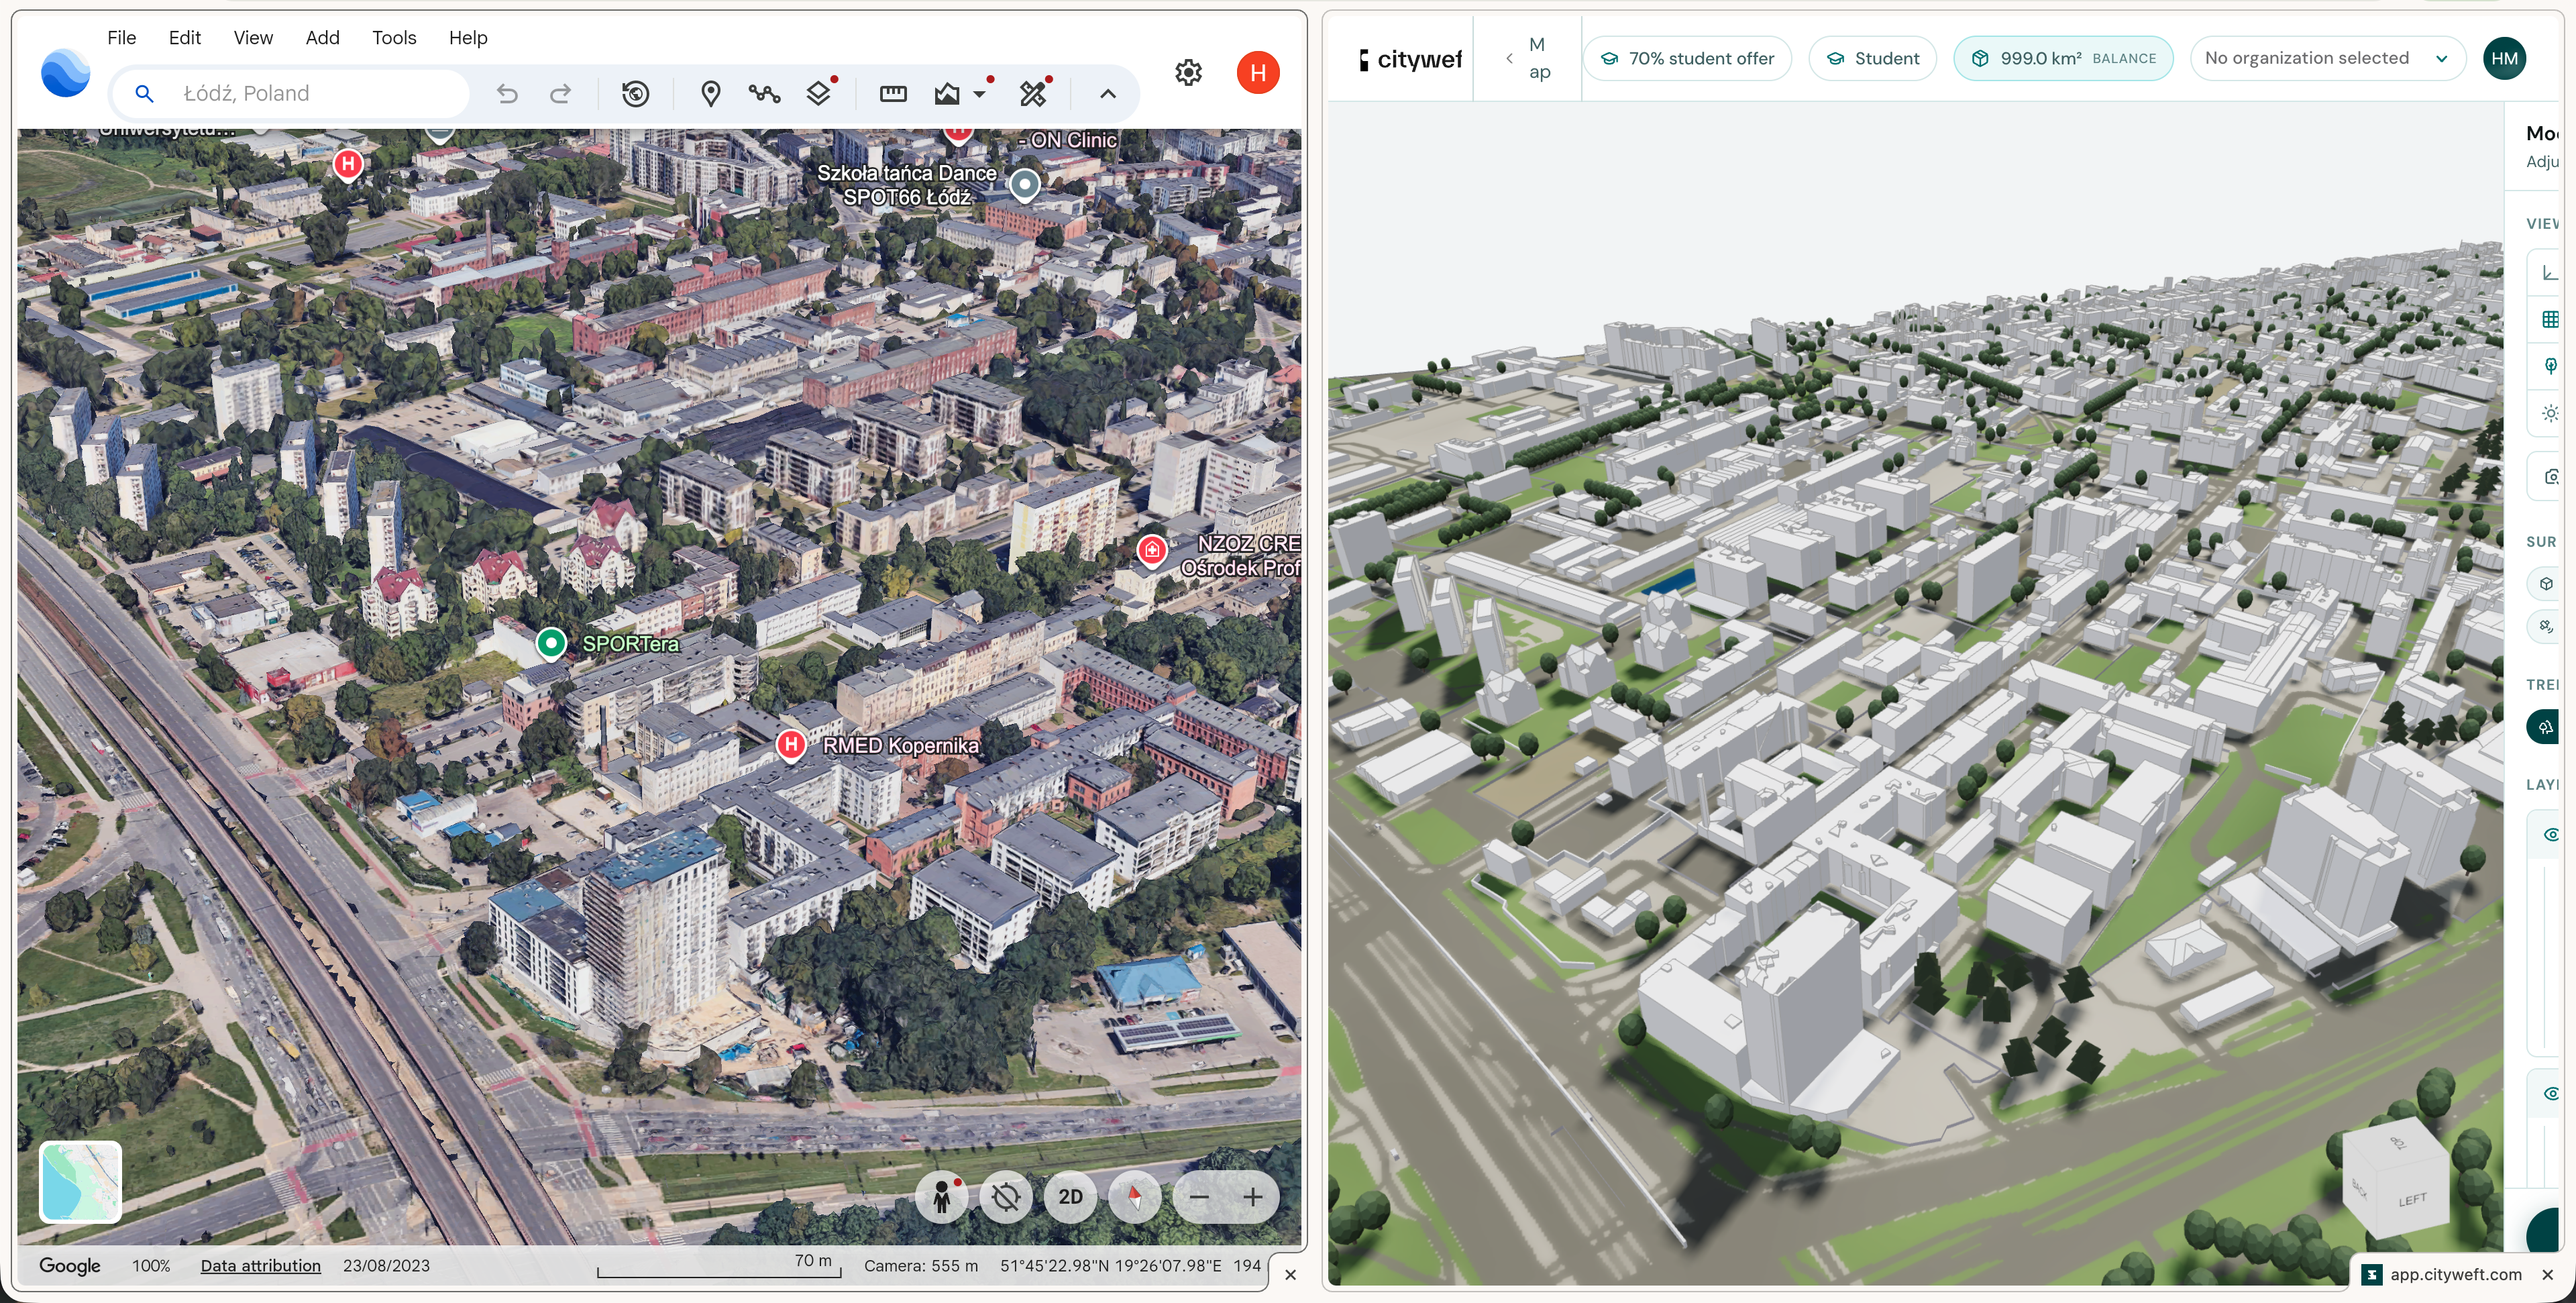Expand the terrain tool dropdown arrow
The width and height of the screenshot is (2576, 1303).
pos(979,94)
